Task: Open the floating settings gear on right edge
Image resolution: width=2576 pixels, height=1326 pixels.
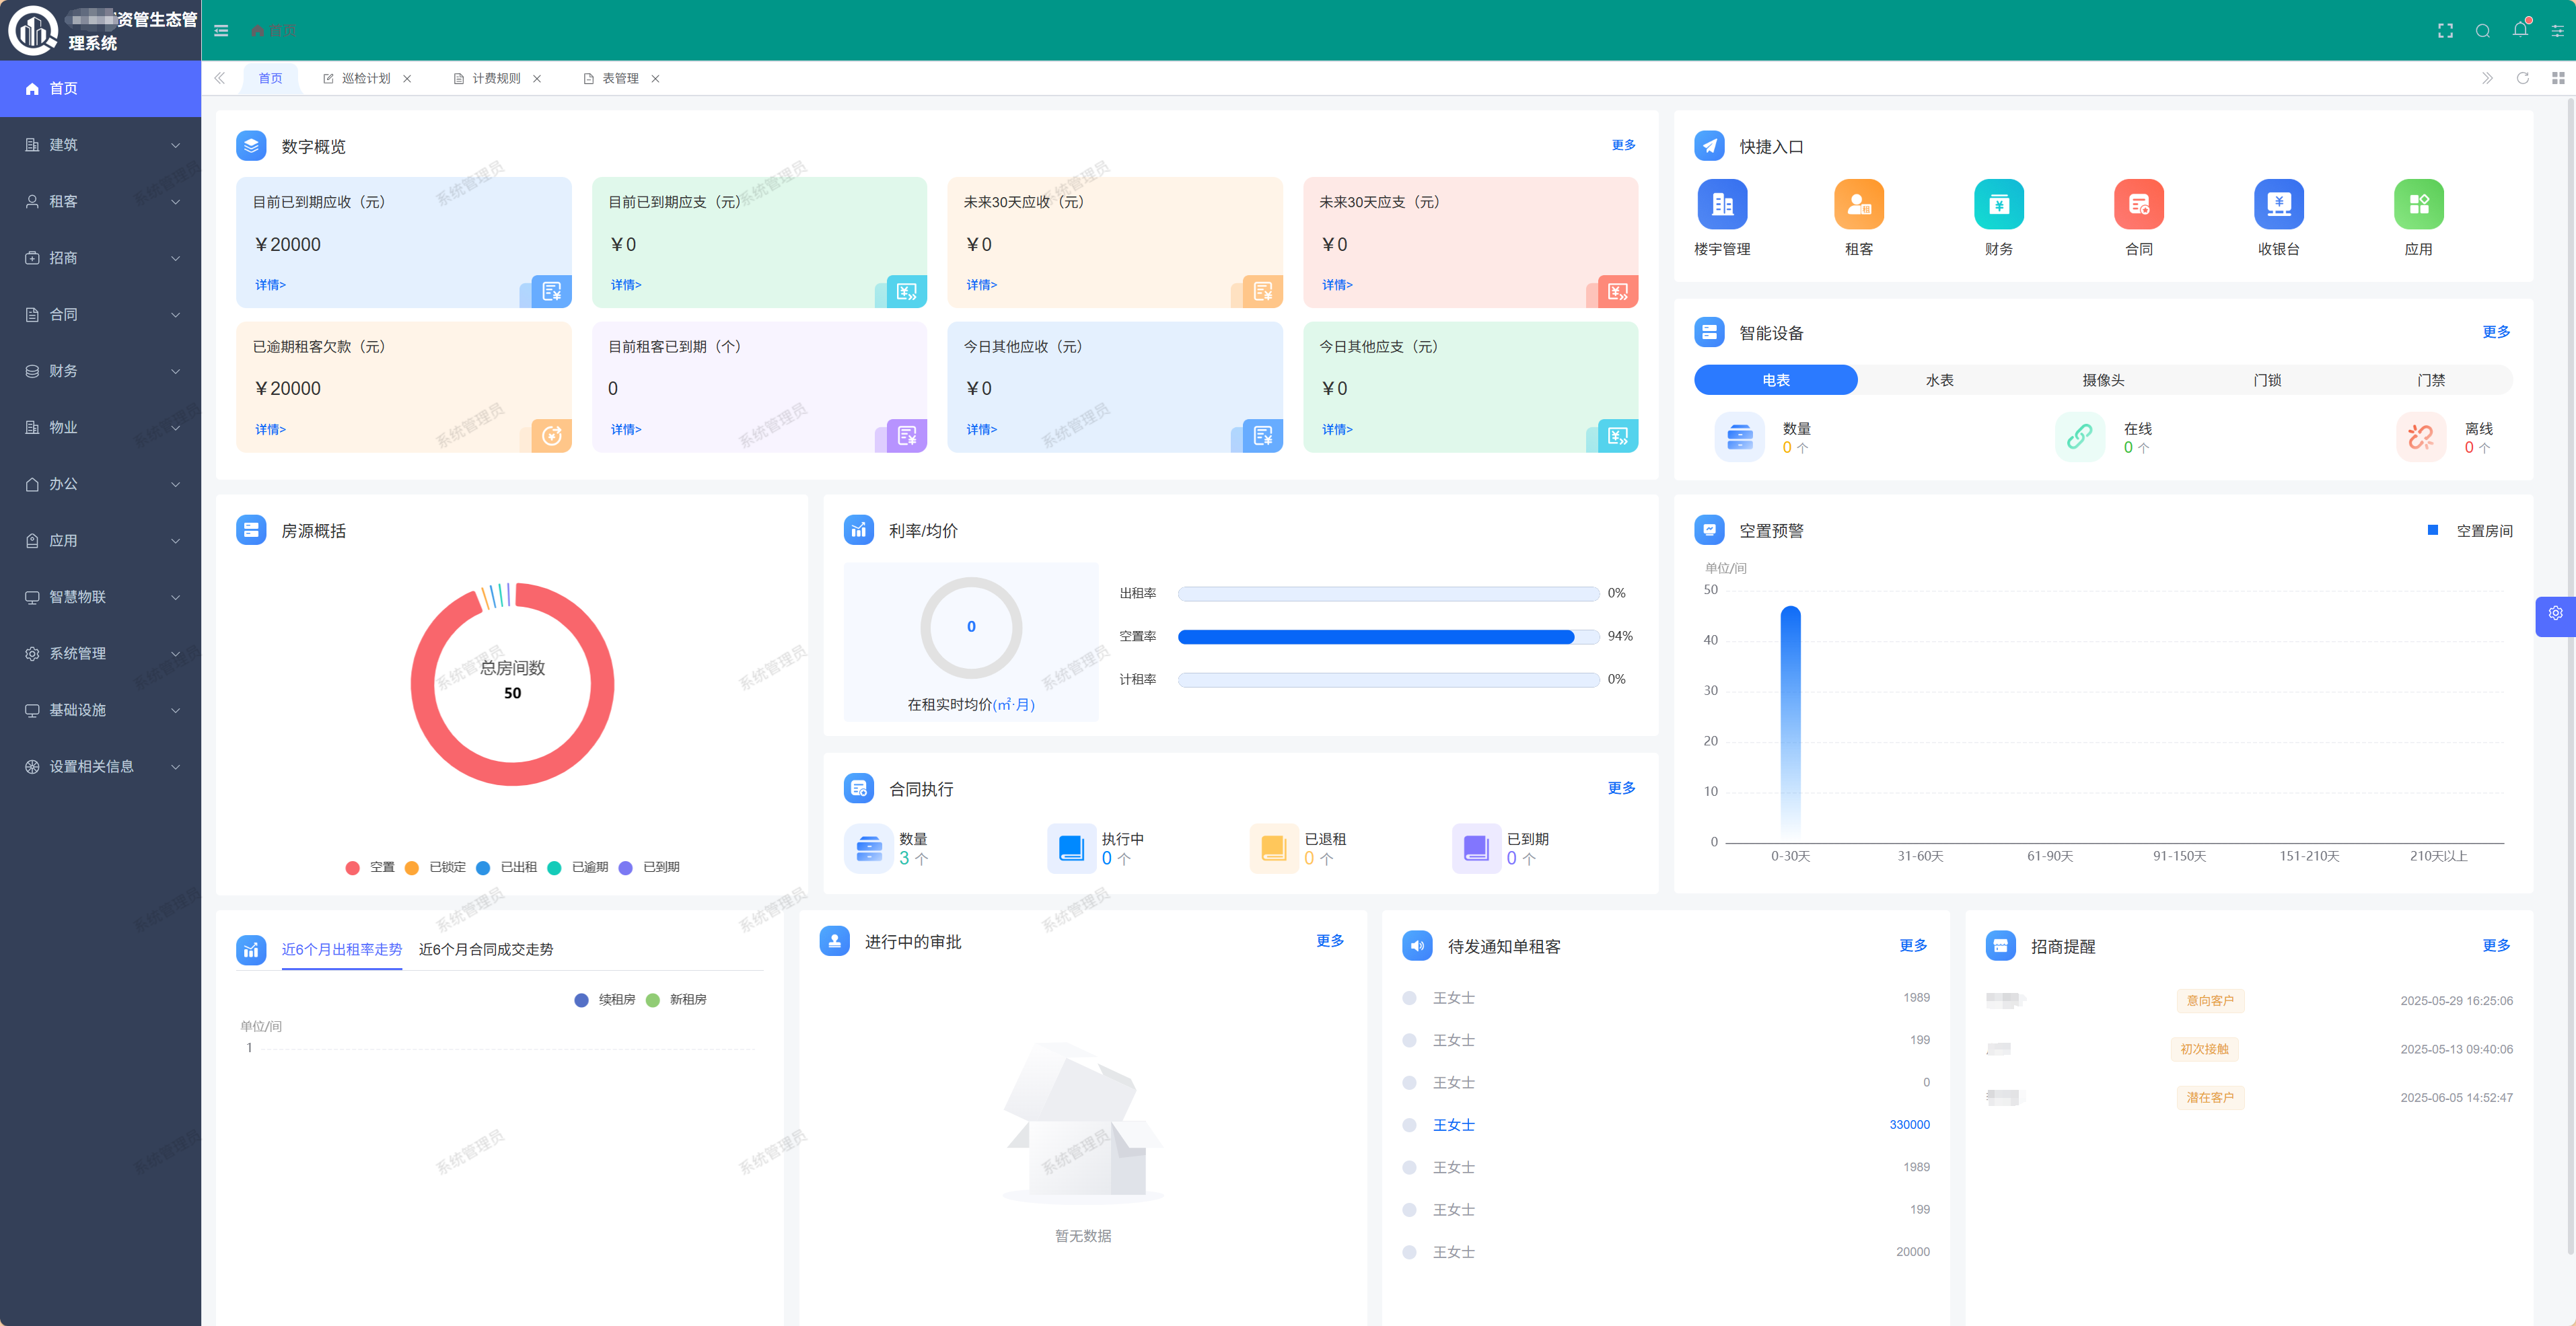Action: pos(2555,613)
